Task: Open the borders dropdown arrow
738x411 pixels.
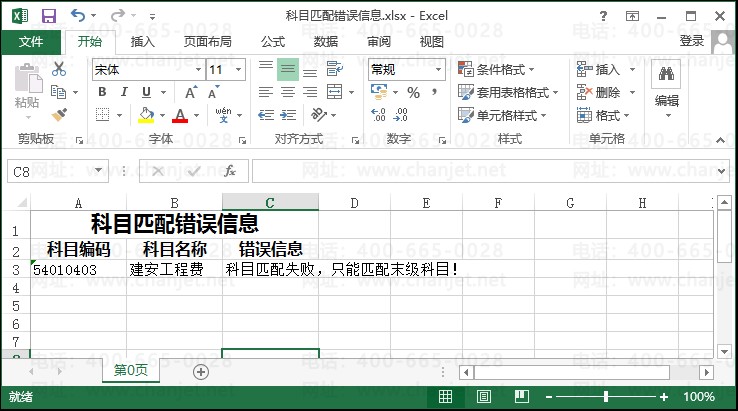Action: (x=119, y=115)
